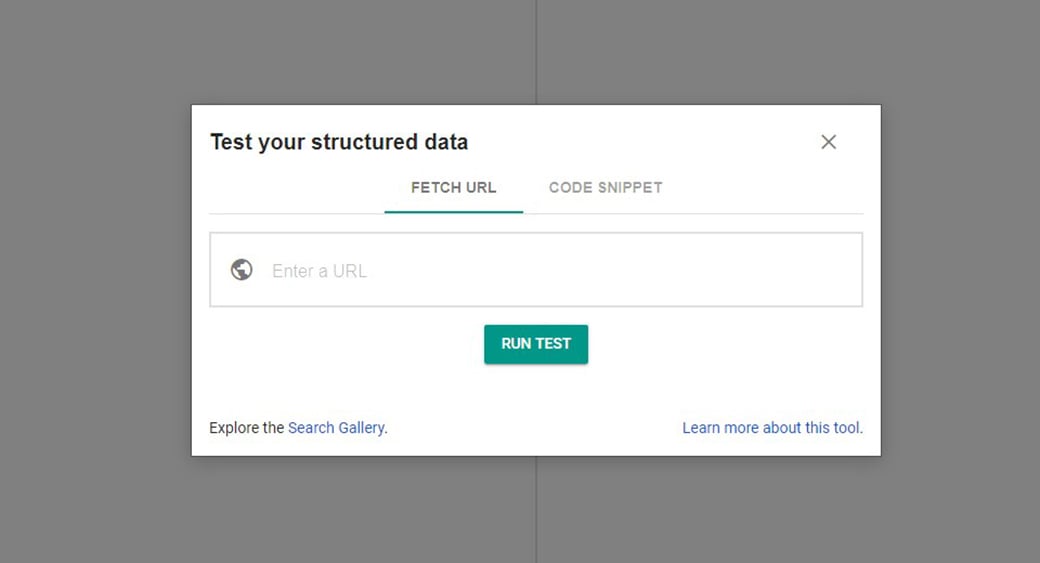Click the globe icon in the URL field
1040x563 pixels.
241,270
